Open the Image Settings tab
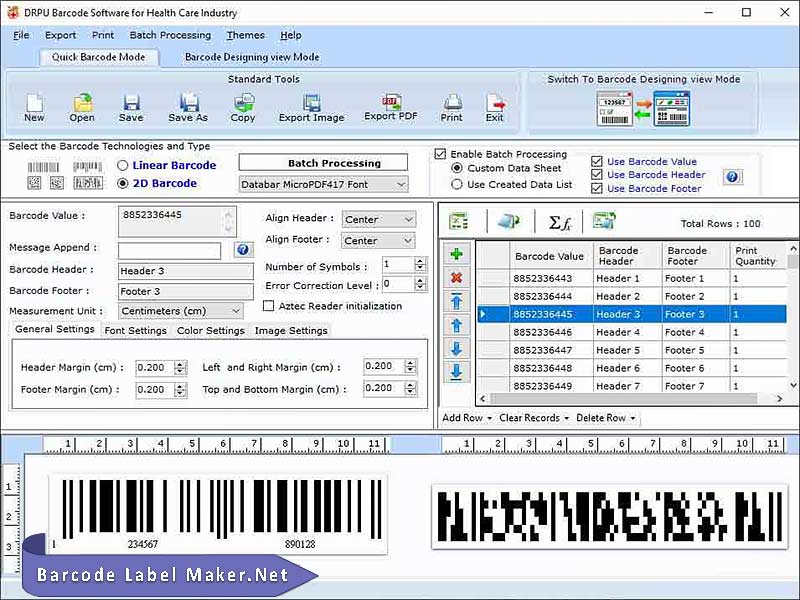800x600 pixels. (x=291, y=331)
